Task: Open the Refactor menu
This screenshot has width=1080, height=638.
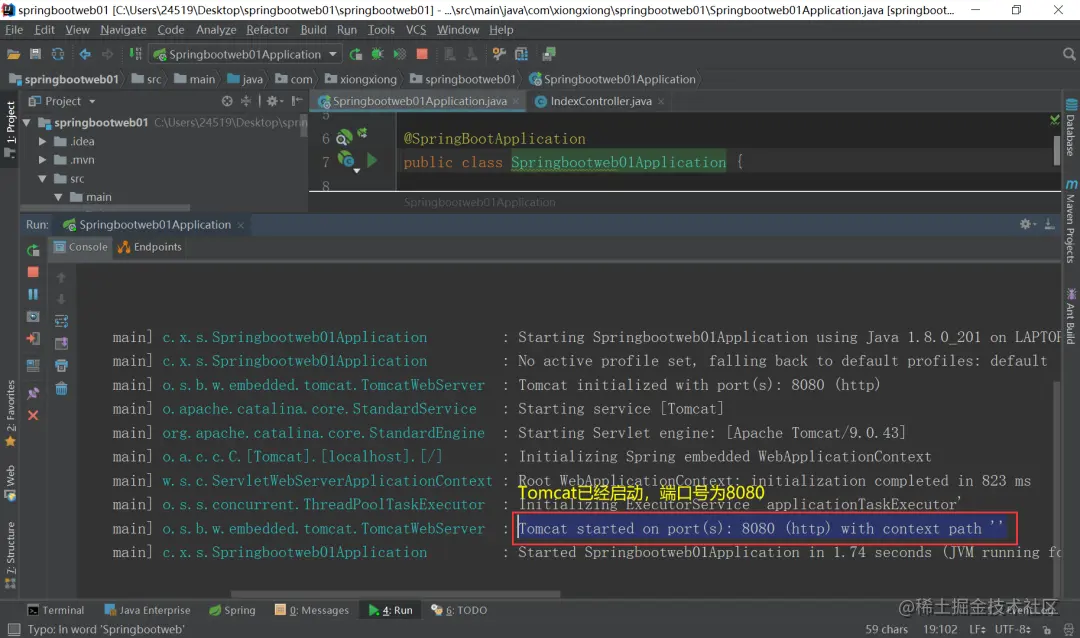Action: coord(267,30)
